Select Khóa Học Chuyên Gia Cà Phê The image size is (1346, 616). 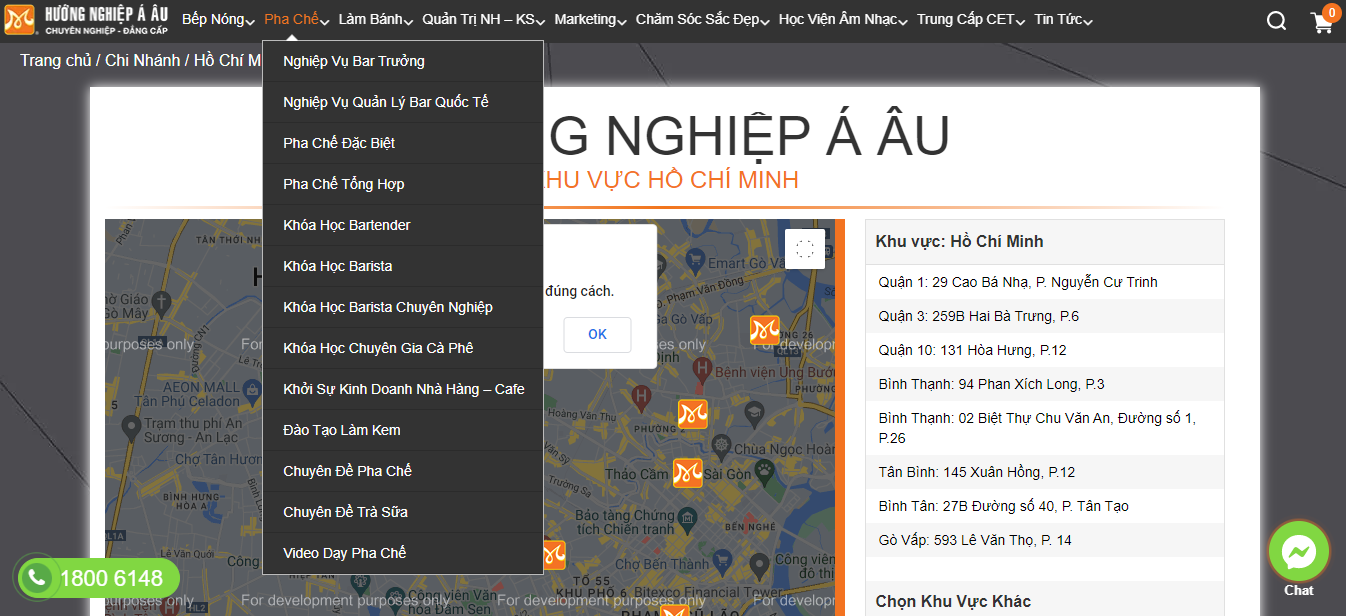(403, 348)
